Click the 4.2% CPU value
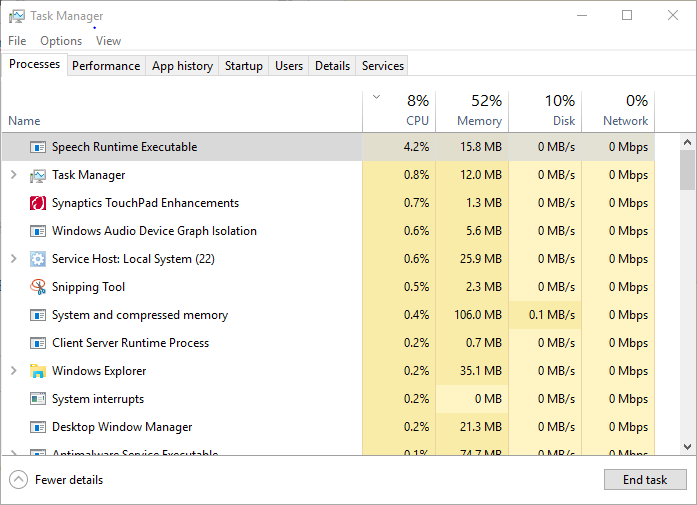697x505 pixels. click(x=417, y=147)
